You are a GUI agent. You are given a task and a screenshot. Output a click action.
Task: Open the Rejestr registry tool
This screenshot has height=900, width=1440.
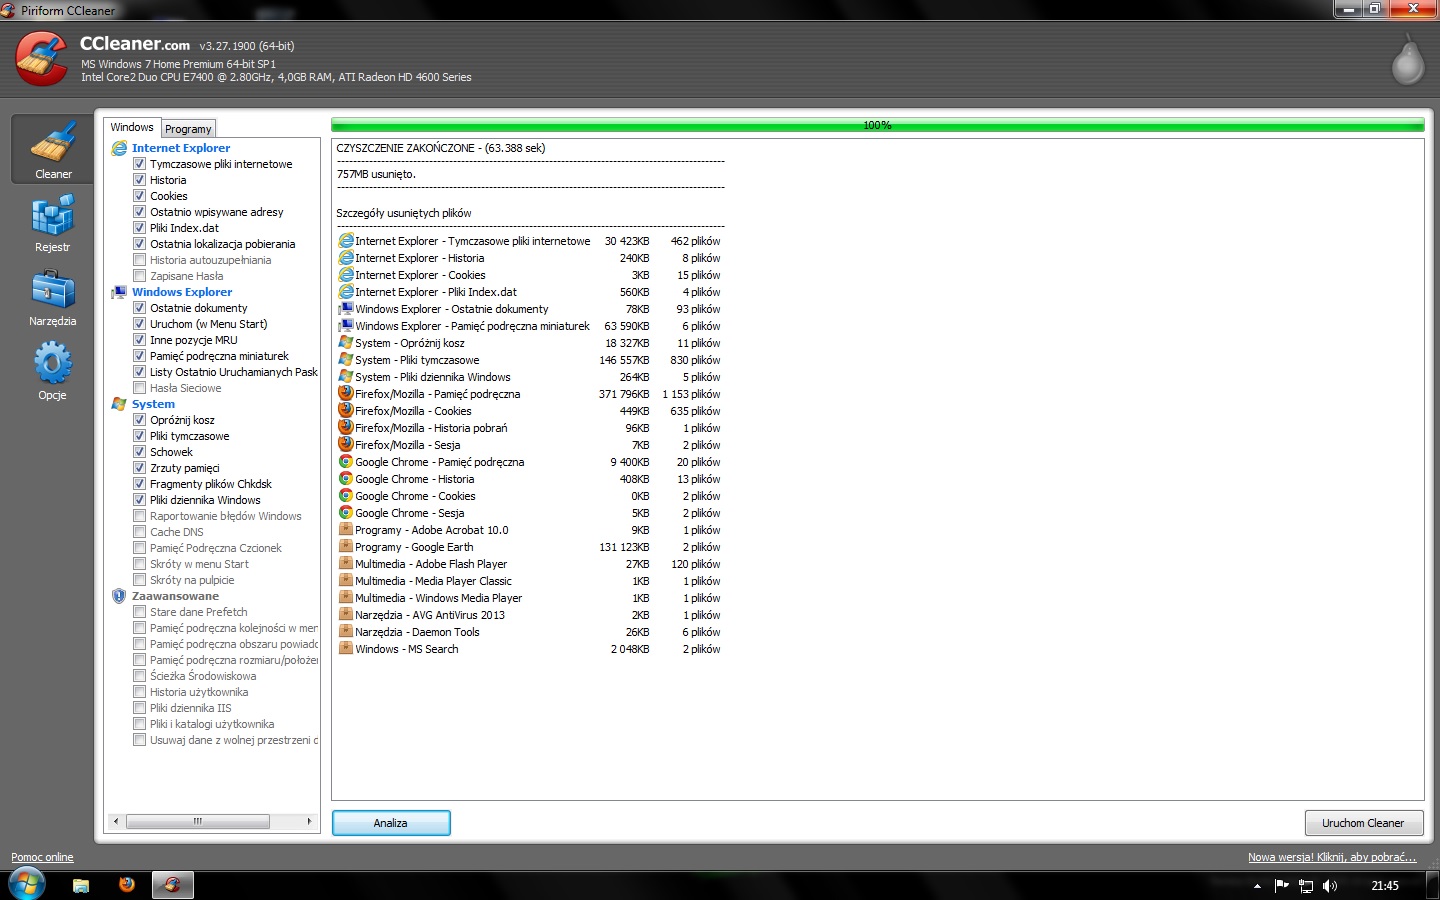pos(53,223)
